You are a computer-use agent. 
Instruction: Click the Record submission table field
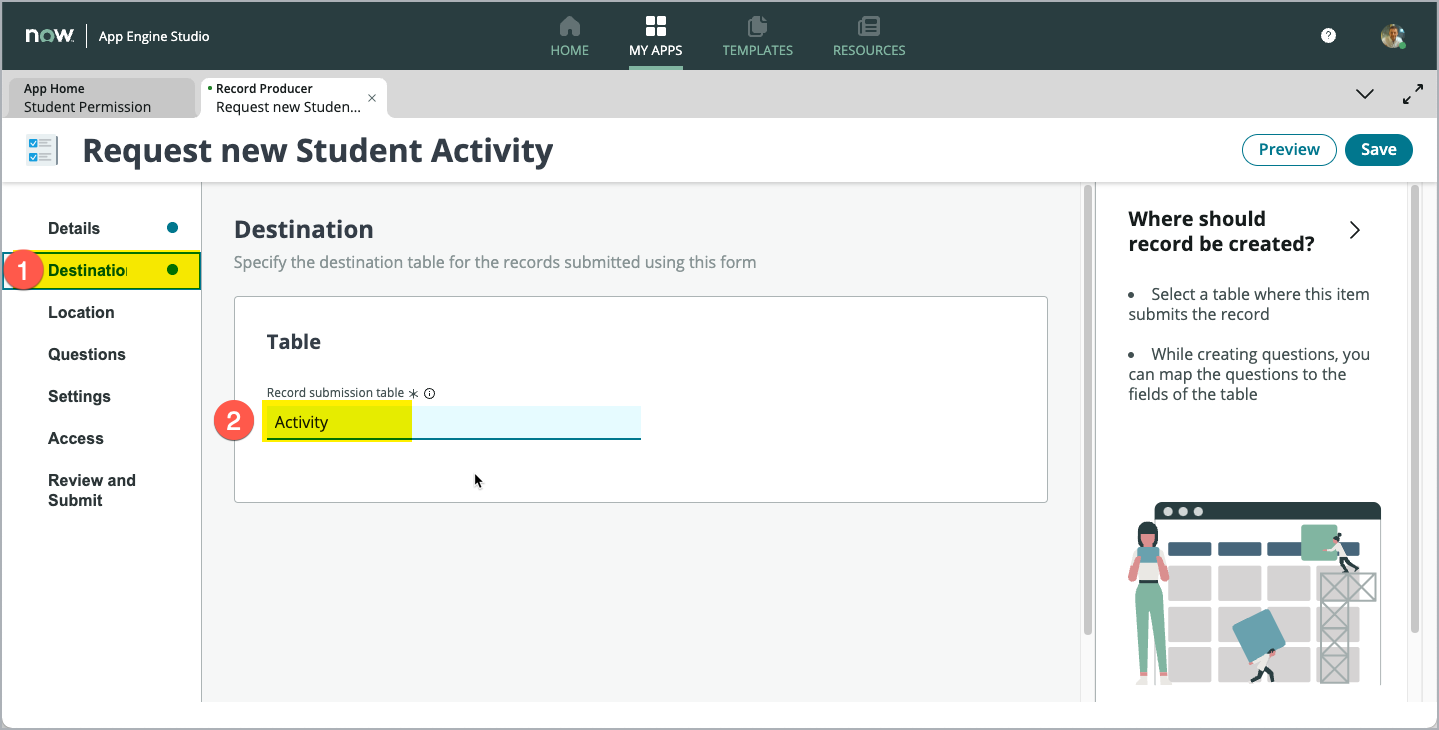453,422
